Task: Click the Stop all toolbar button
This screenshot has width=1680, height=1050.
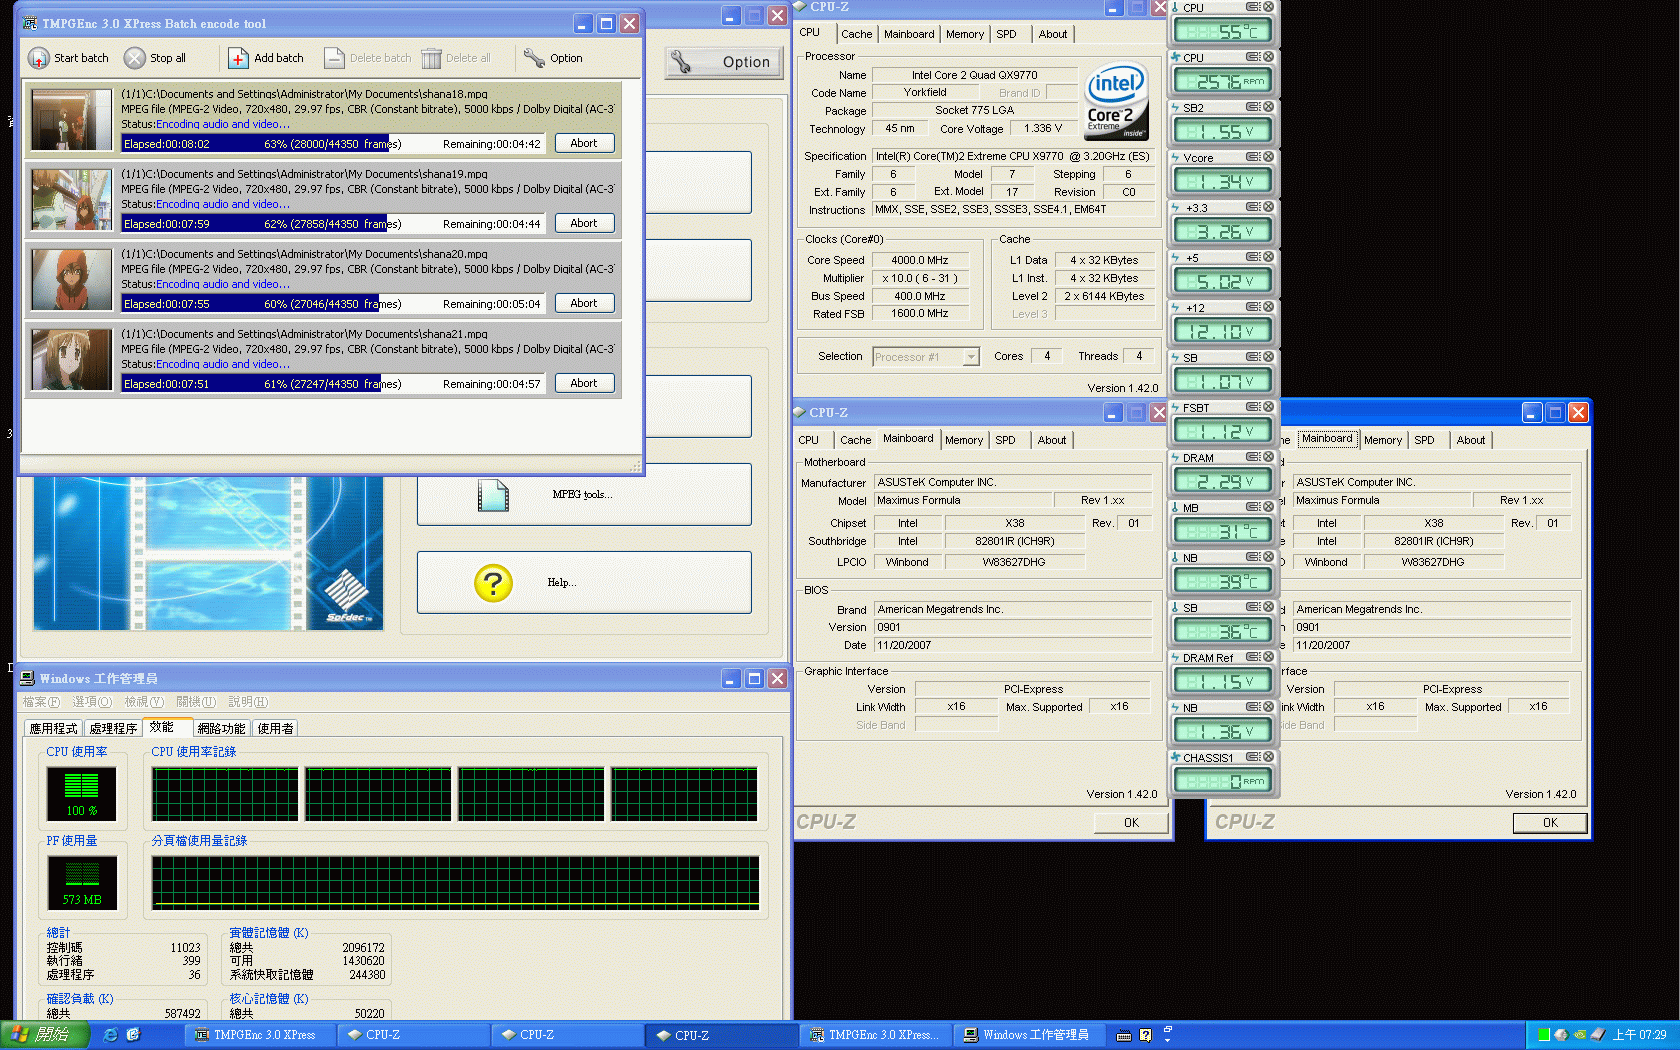Action: coord(155,58)
